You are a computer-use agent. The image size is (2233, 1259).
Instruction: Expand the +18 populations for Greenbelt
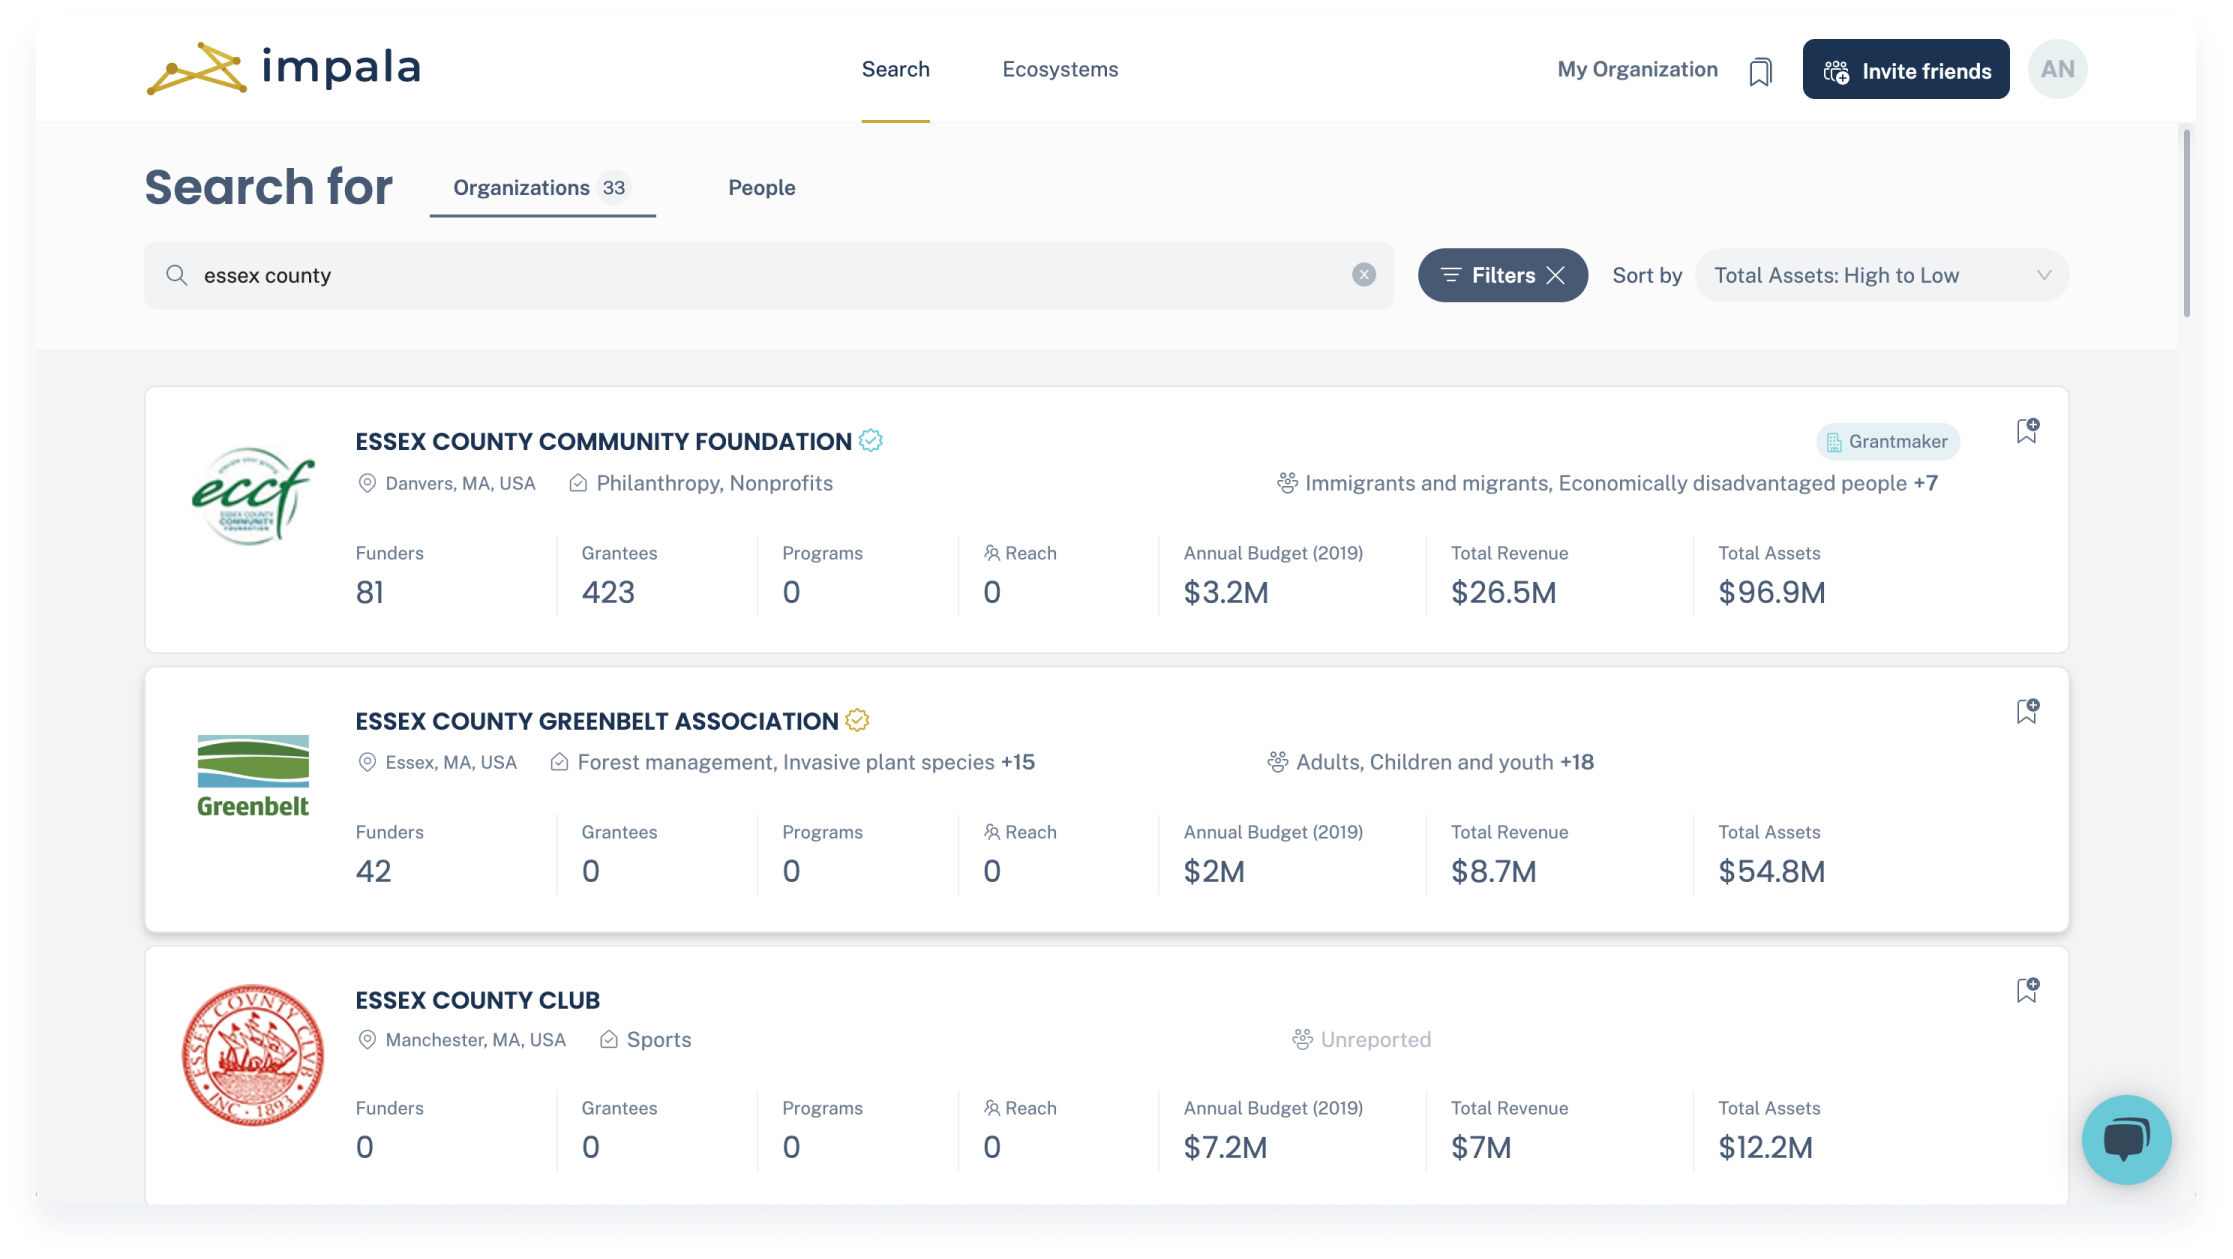[x=1576, y=762]
